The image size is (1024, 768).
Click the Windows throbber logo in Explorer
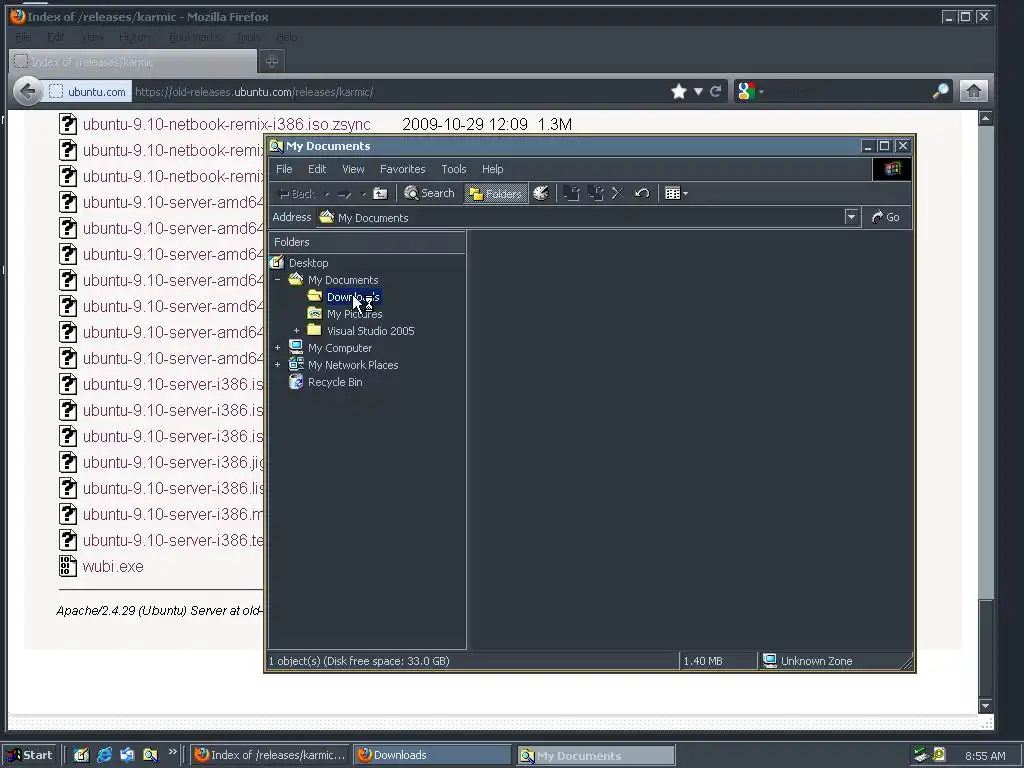pyautogui.click(x=892, y=169)
